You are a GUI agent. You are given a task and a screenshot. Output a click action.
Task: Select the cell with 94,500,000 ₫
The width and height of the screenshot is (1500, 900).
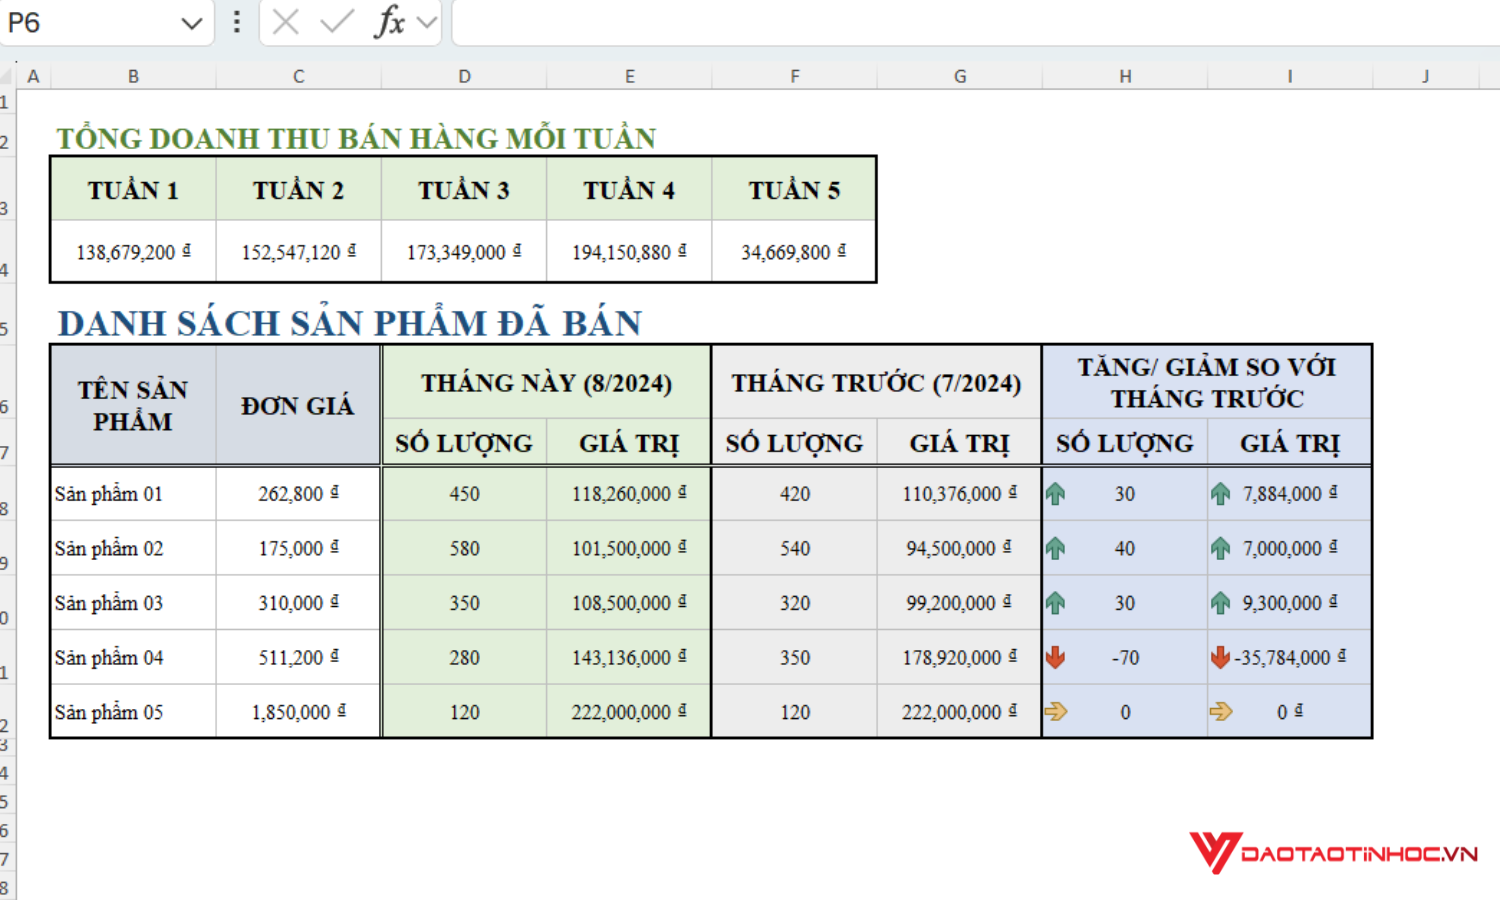pyautogui.click(x=960, y=549)
